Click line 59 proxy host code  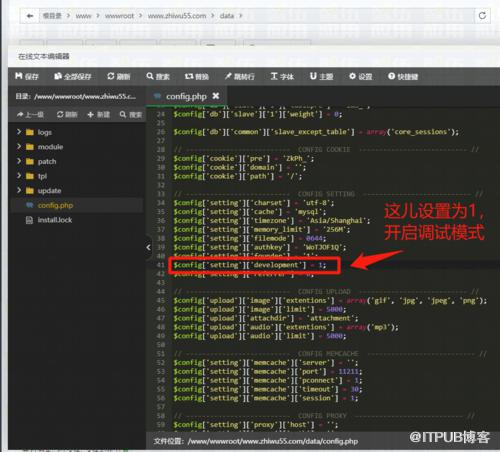(x=256, y=425)
